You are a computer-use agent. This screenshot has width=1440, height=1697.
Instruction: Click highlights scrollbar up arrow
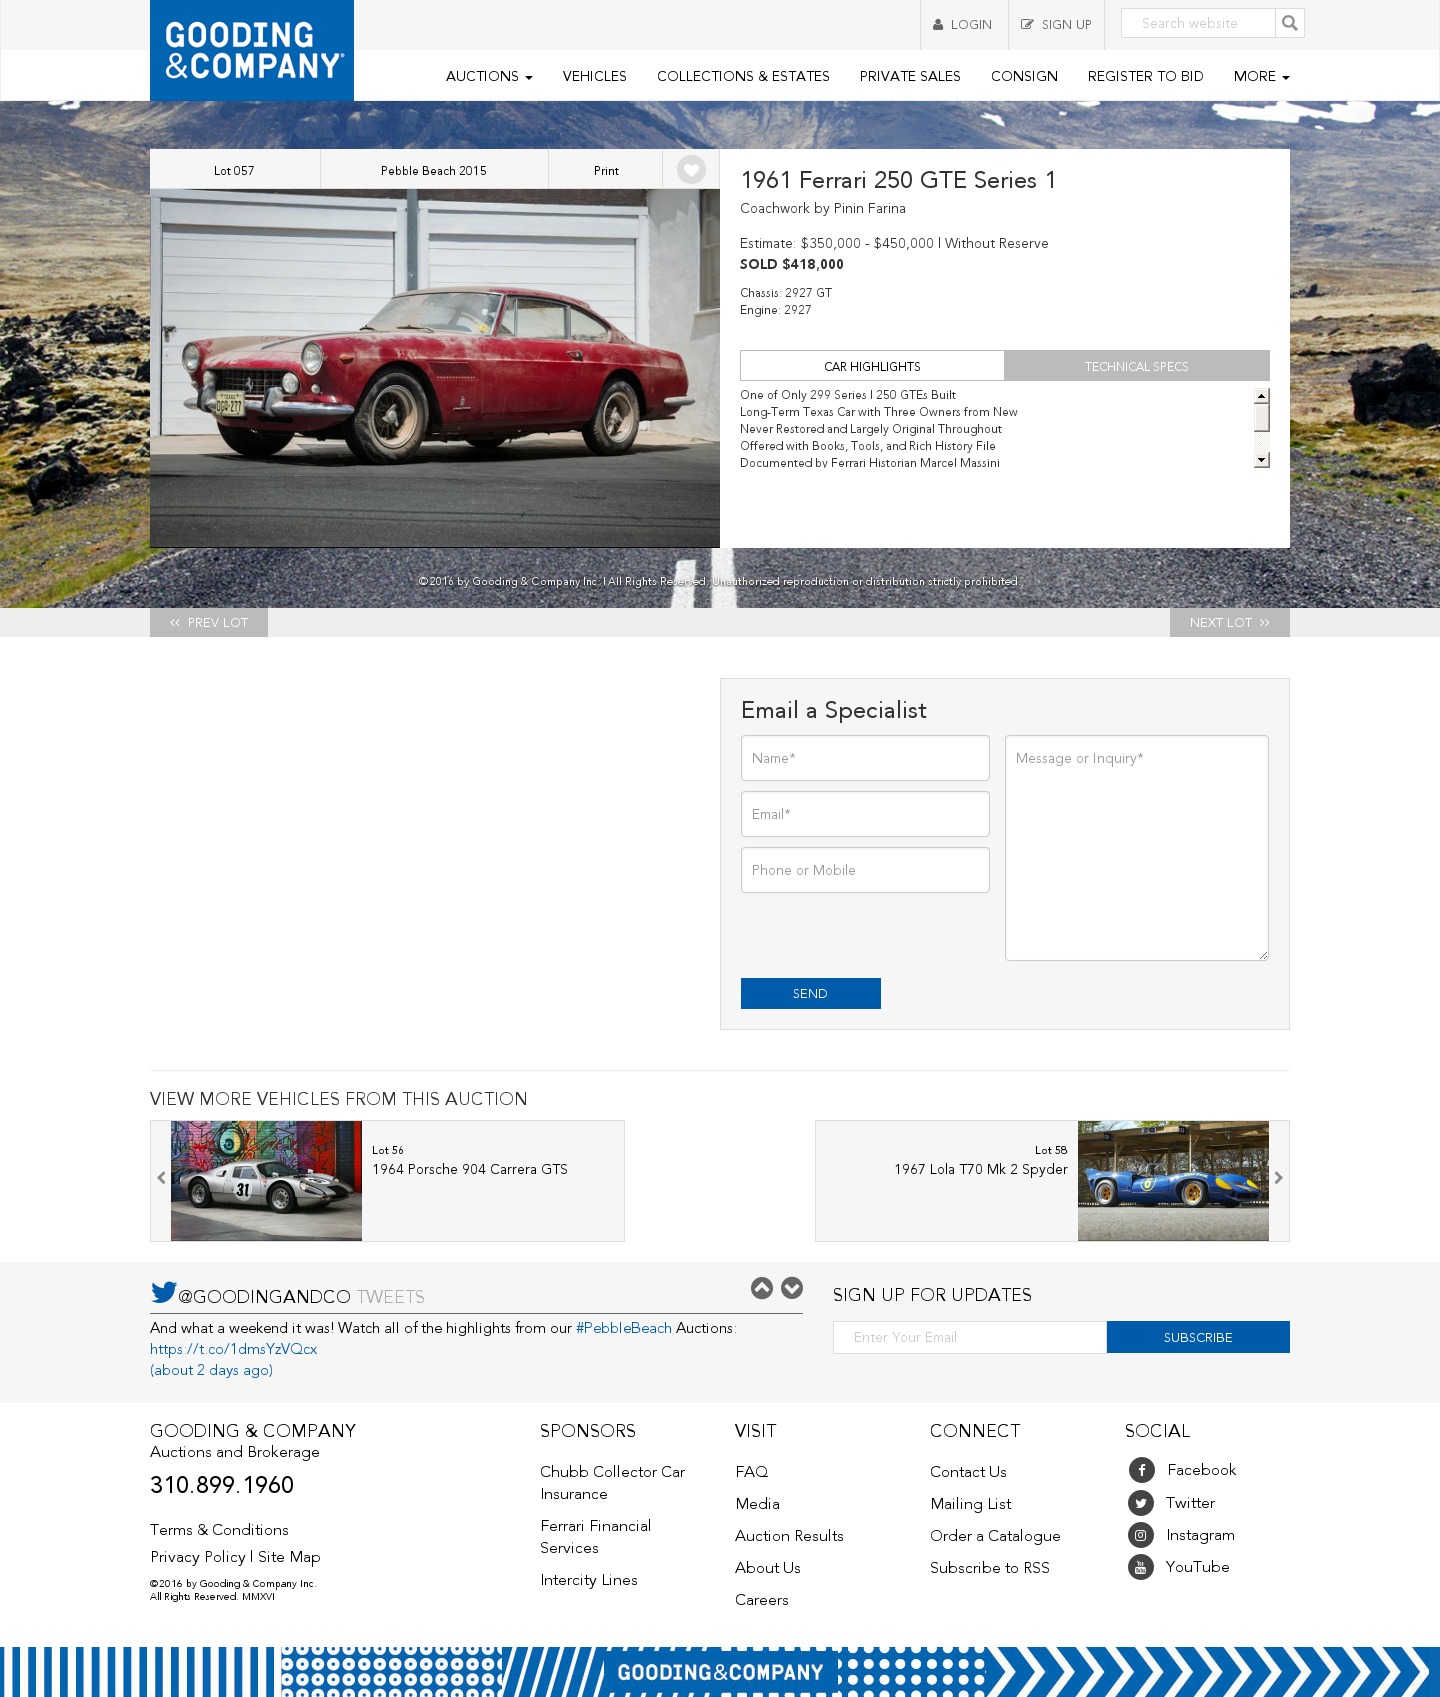point(1262,395)
